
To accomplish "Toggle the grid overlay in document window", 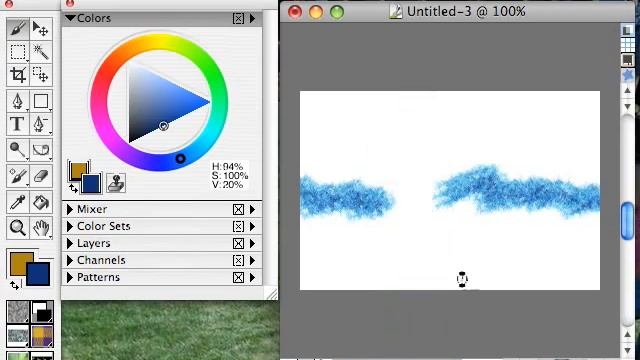I will 627,44.
